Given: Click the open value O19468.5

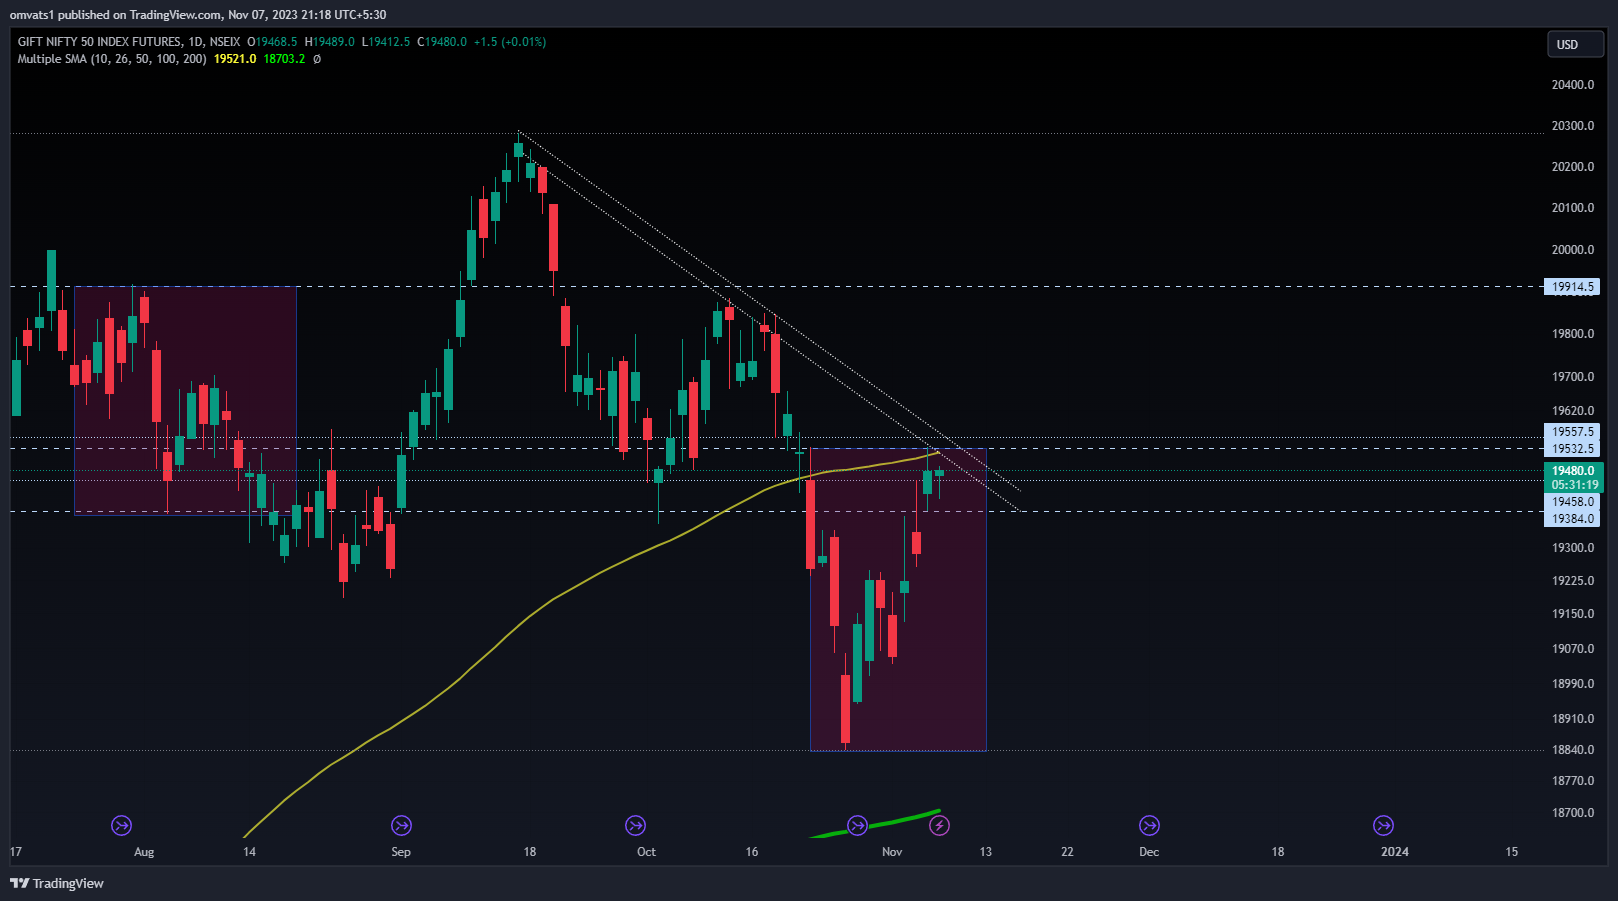Looking at the screenshot, I should (272, 42).
